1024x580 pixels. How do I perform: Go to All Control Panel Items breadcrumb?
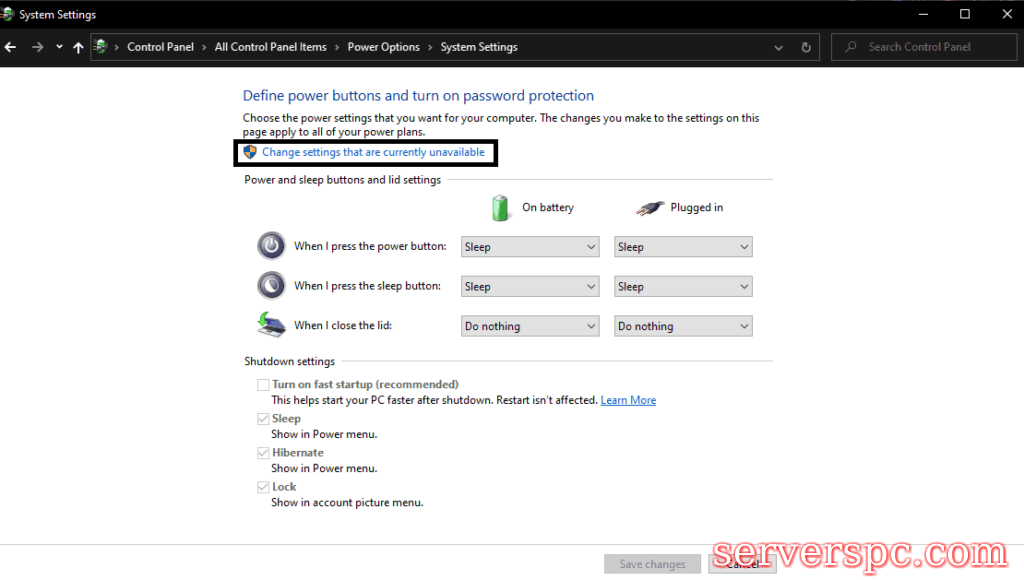[x=270, y=47]
